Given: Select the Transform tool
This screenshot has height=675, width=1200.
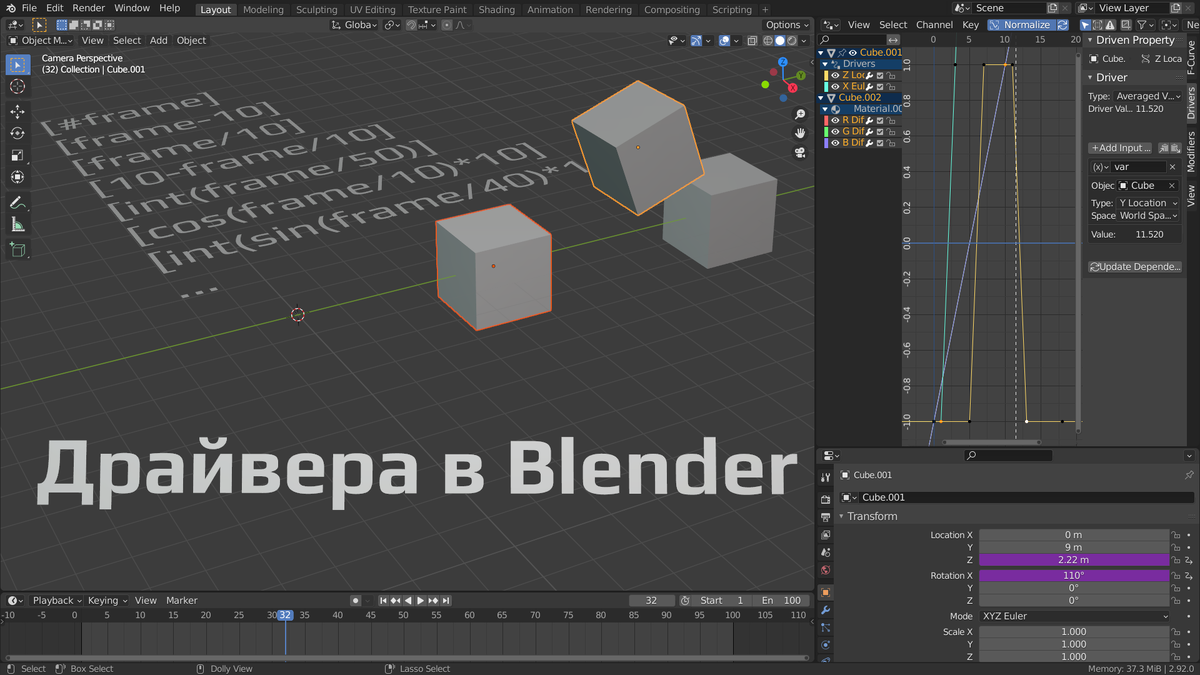Looking at the screenshot, I should pos(17,177).
